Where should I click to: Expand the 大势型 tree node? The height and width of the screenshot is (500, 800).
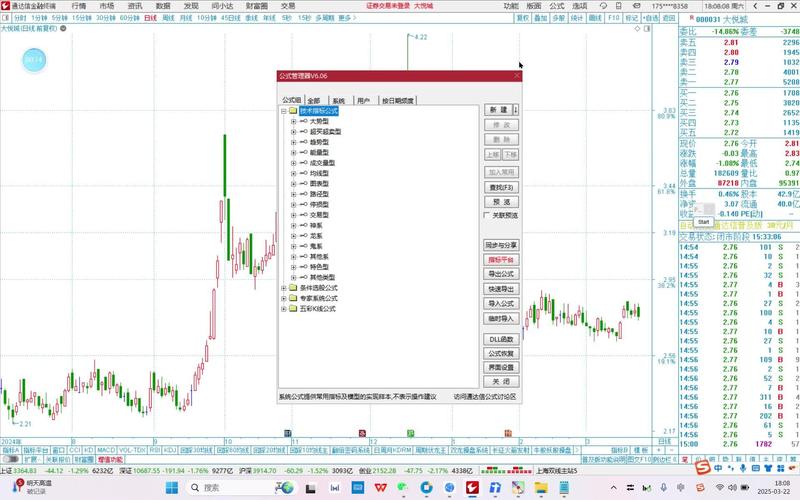(x=293, y=121)
